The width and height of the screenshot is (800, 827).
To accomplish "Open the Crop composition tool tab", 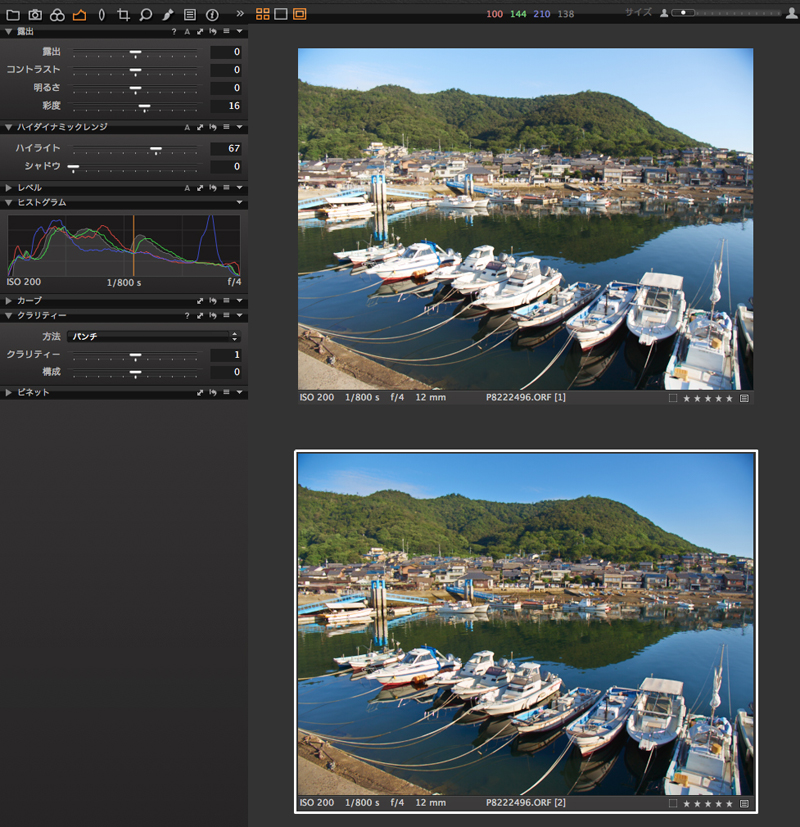I will tap(123, 15).
